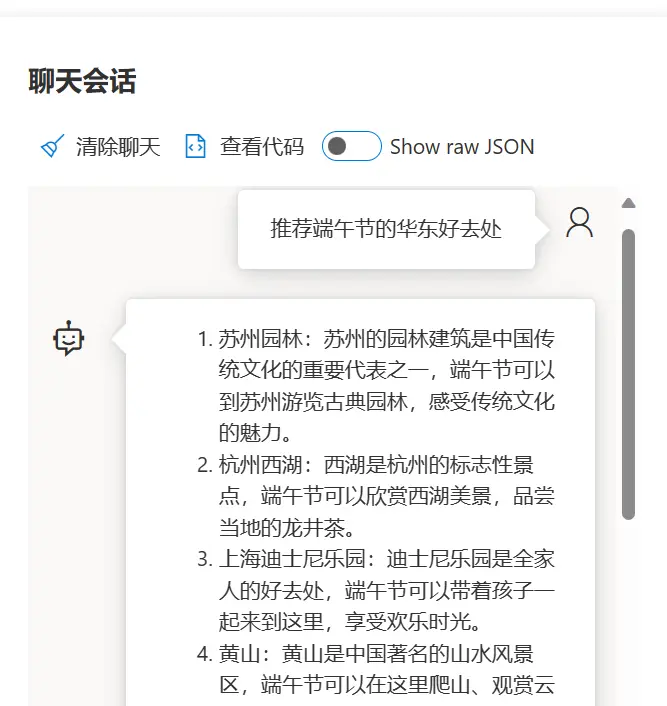Viewport: 667px width, 706px height.
Task: Toggle the Show raw JSON switch
Action: coord(352,146)
